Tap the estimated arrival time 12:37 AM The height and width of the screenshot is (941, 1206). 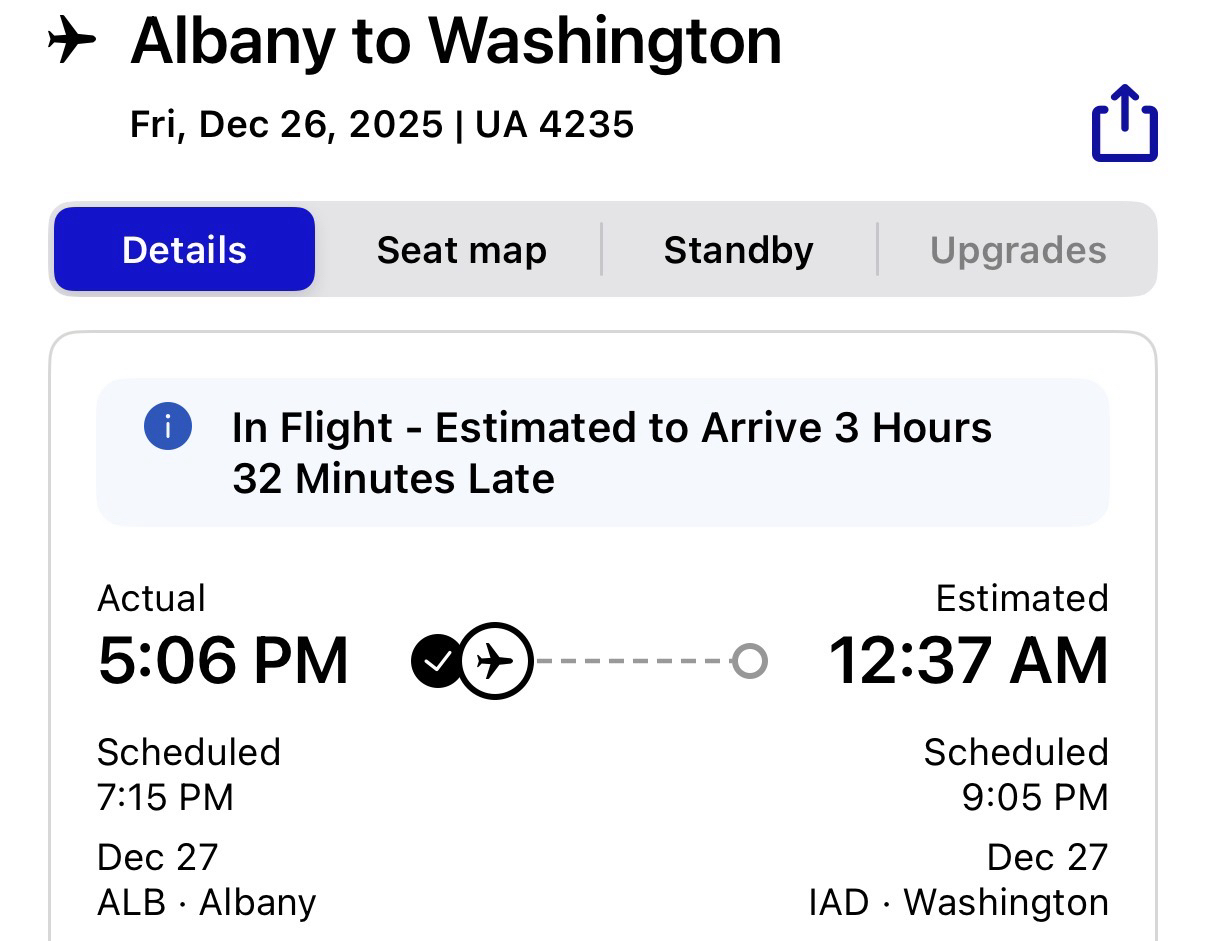pyautogui.click(x=968, y=661)
